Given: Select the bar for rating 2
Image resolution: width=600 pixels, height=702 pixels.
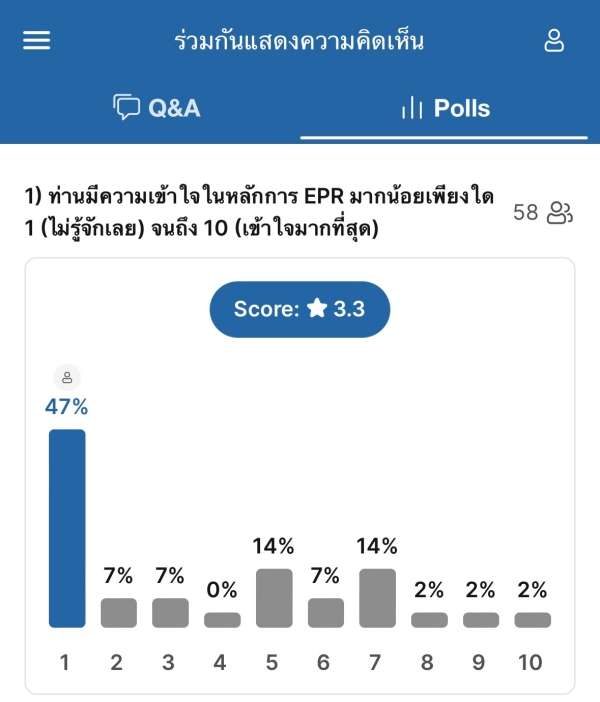Looking at the screenshot, I should coord(119,612).
